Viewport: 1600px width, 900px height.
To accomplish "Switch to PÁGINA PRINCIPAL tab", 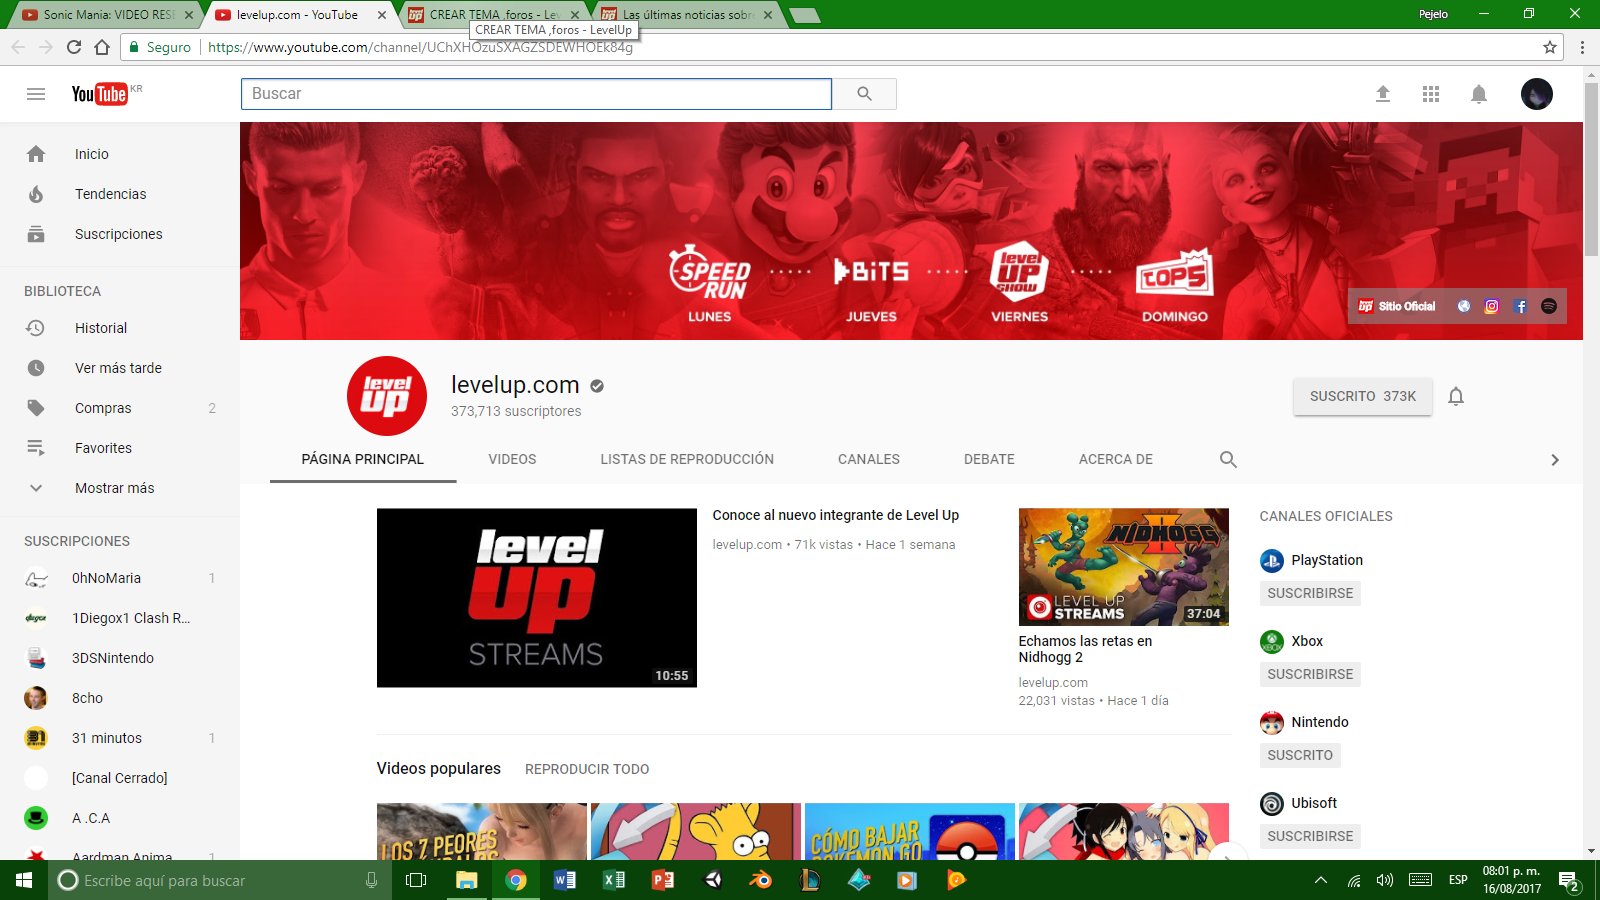I will (363, 459).
